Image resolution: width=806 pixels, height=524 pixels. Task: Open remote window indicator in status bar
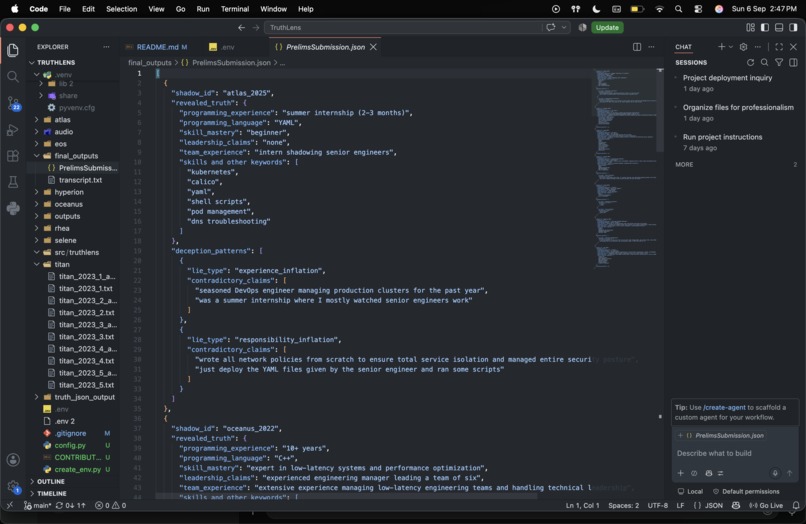[x=10, y=505]
